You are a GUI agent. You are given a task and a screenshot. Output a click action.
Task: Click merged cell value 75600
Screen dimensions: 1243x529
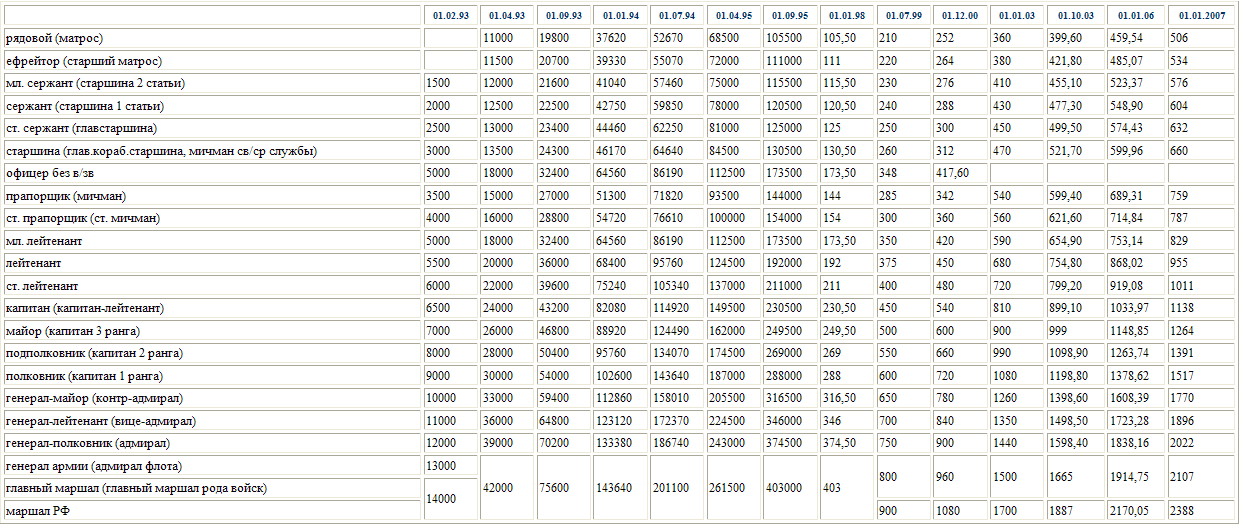coord(555,488)
